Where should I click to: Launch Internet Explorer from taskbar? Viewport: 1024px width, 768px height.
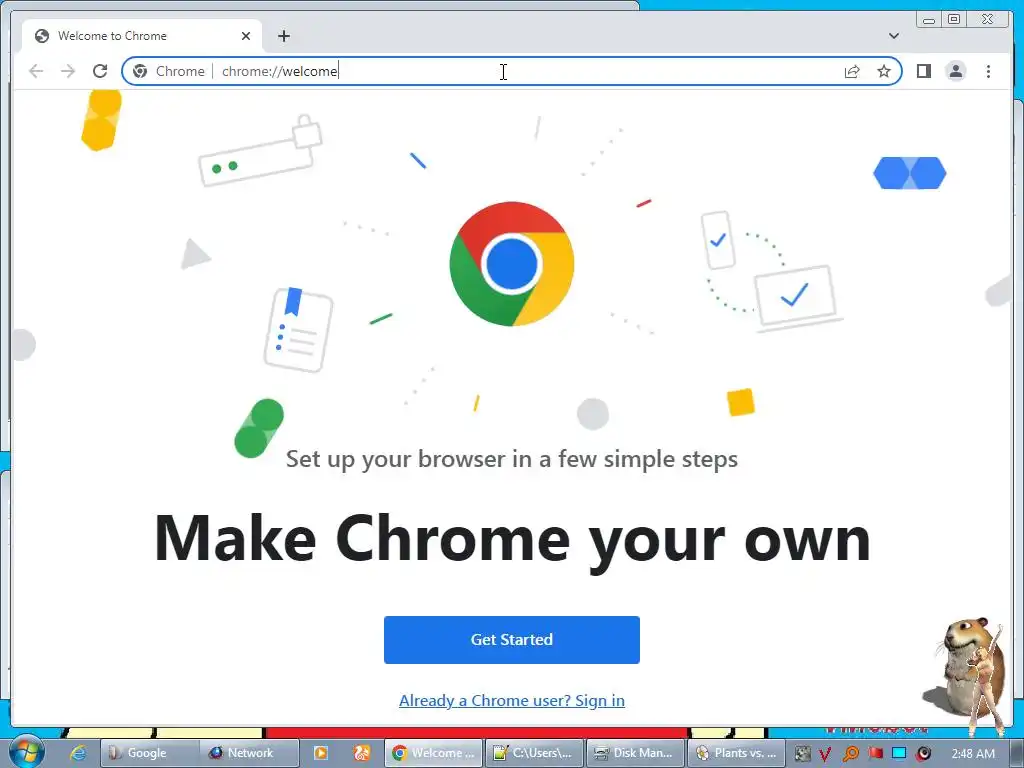pos(78,753)
